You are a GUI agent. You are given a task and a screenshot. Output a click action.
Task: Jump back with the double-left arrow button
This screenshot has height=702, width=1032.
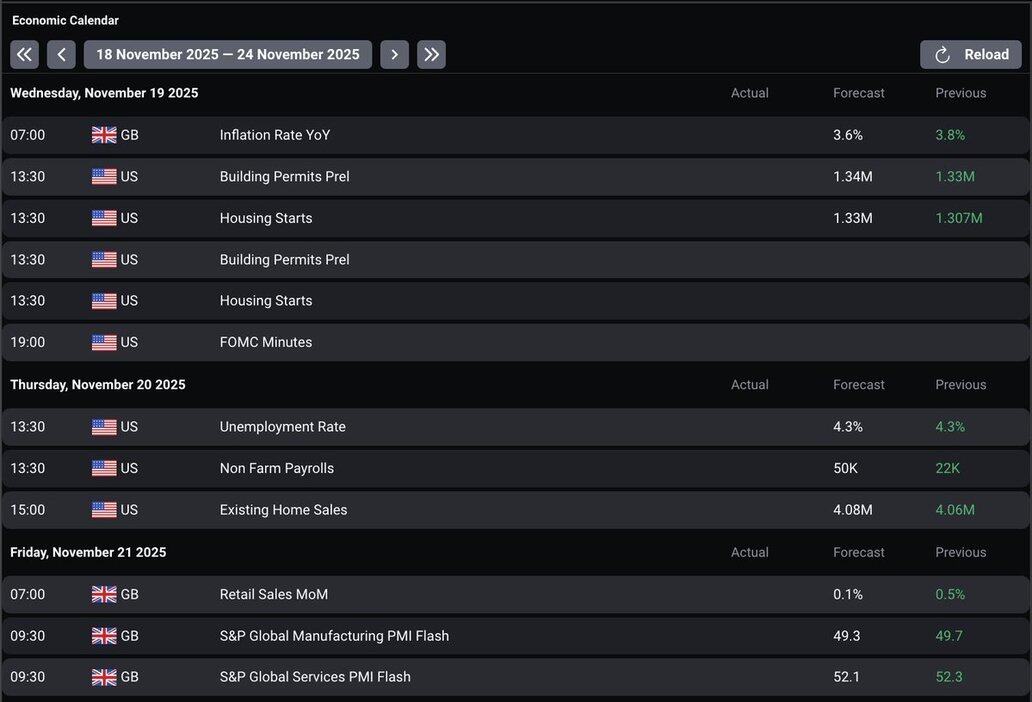(24, 55)
